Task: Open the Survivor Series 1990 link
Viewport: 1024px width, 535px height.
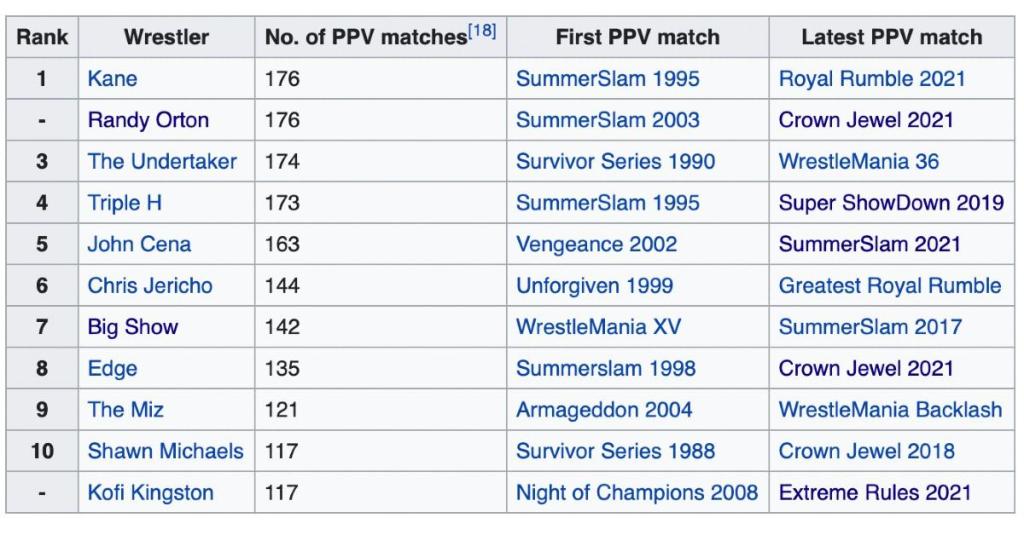Action: [x=615, y=161]
